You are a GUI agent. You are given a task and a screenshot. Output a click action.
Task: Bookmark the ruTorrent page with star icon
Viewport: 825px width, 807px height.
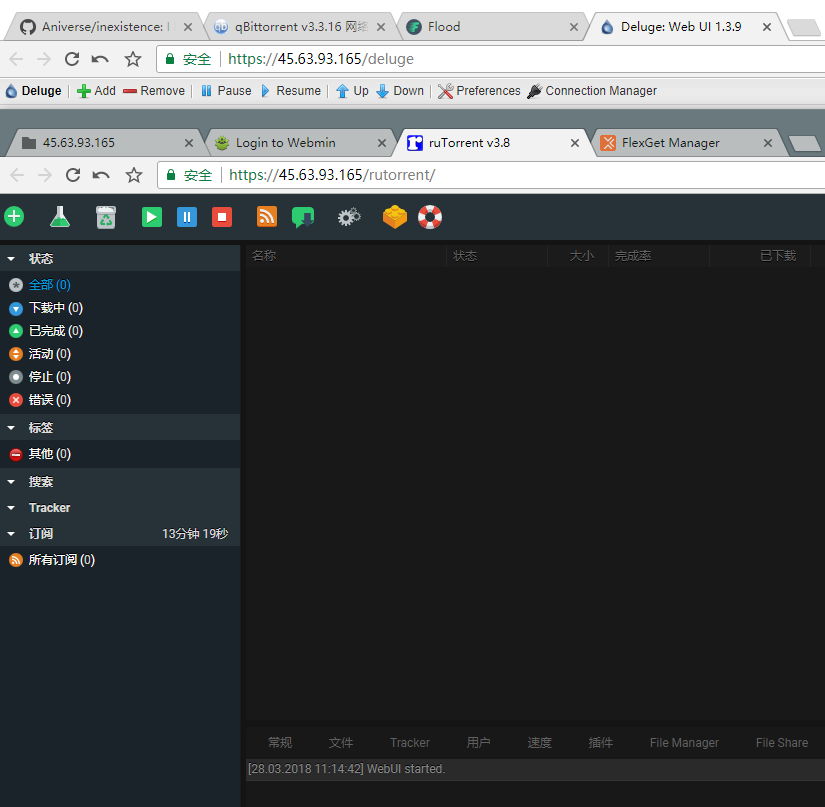pyautogui.click(x=134, y=175)
